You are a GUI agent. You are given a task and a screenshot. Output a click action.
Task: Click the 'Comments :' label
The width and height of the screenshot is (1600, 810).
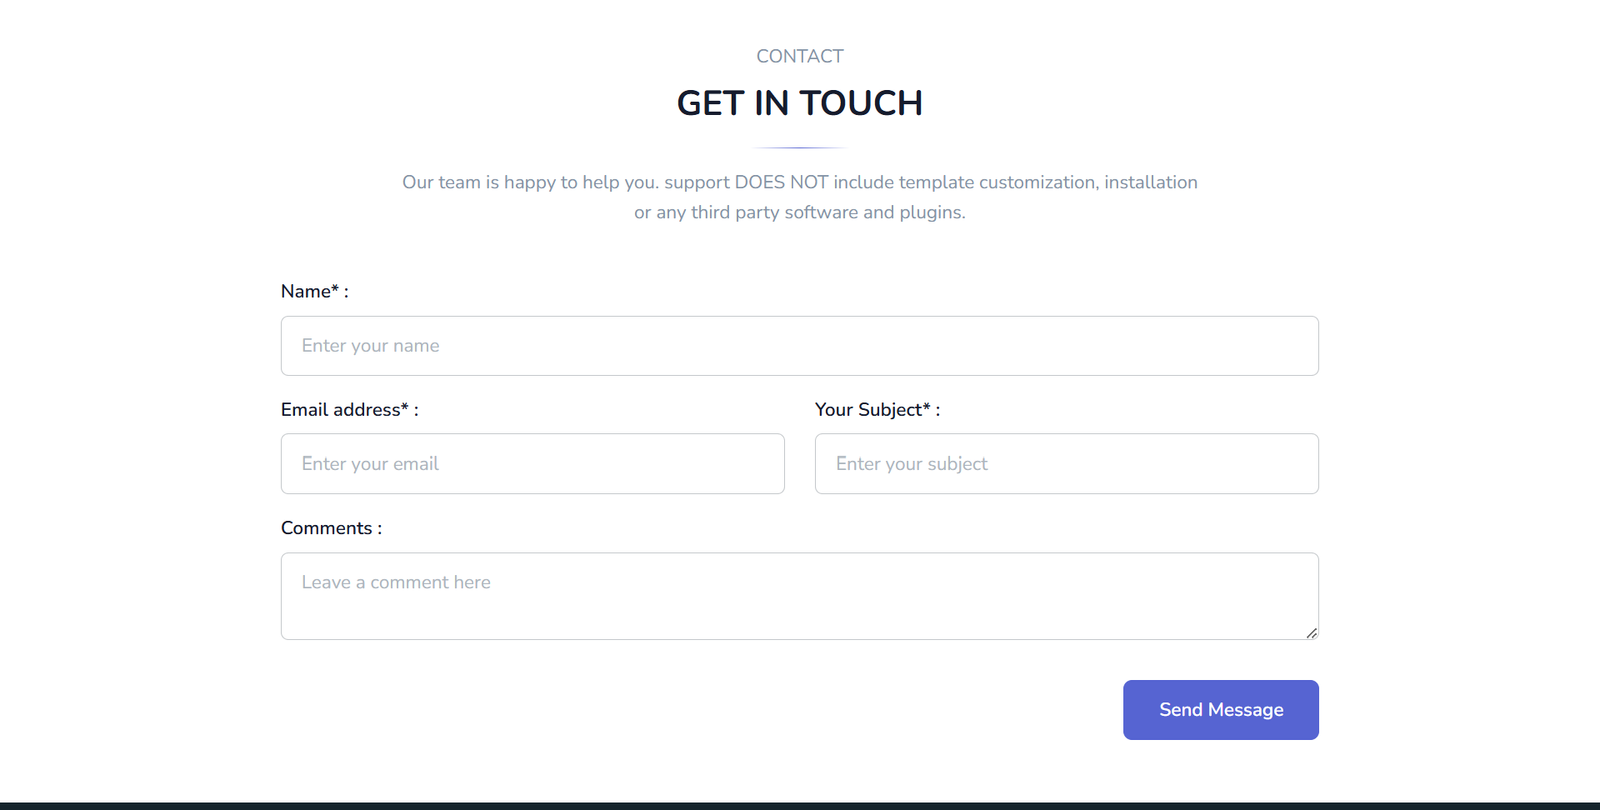pyautogui.click(x=331, y=528)
